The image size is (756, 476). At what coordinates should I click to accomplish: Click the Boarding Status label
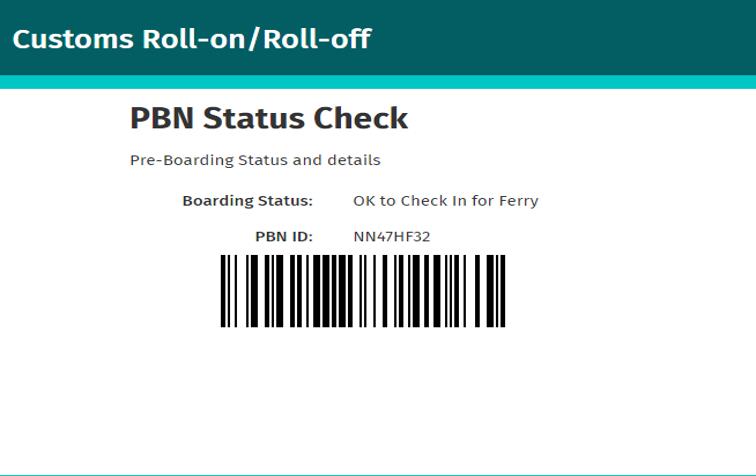pos(247,201)
